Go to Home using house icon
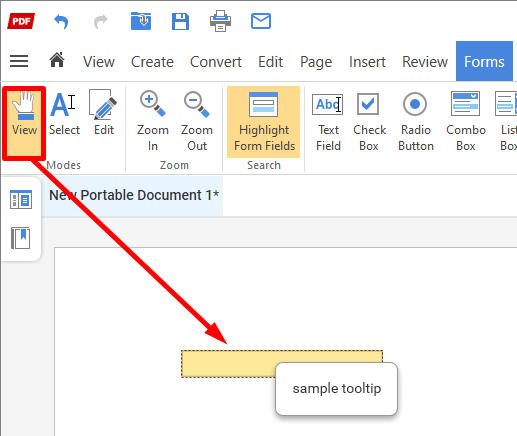 pyautogui.click(x=57, y=60)
